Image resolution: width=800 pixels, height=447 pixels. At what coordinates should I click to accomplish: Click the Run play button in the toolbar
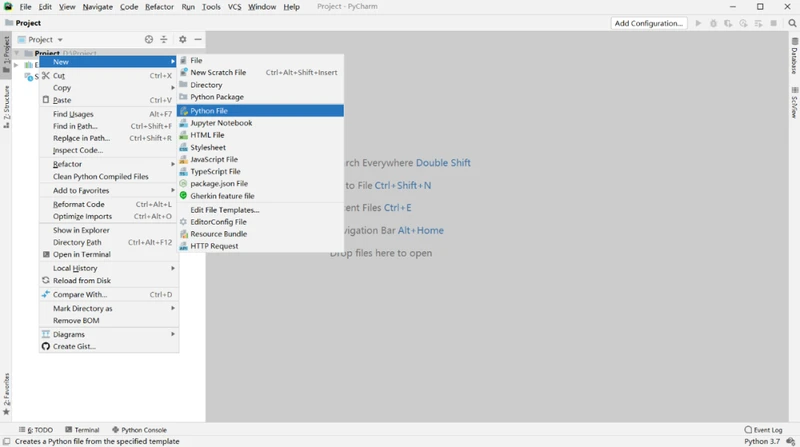pyautogui.click(x=698, y=23)
